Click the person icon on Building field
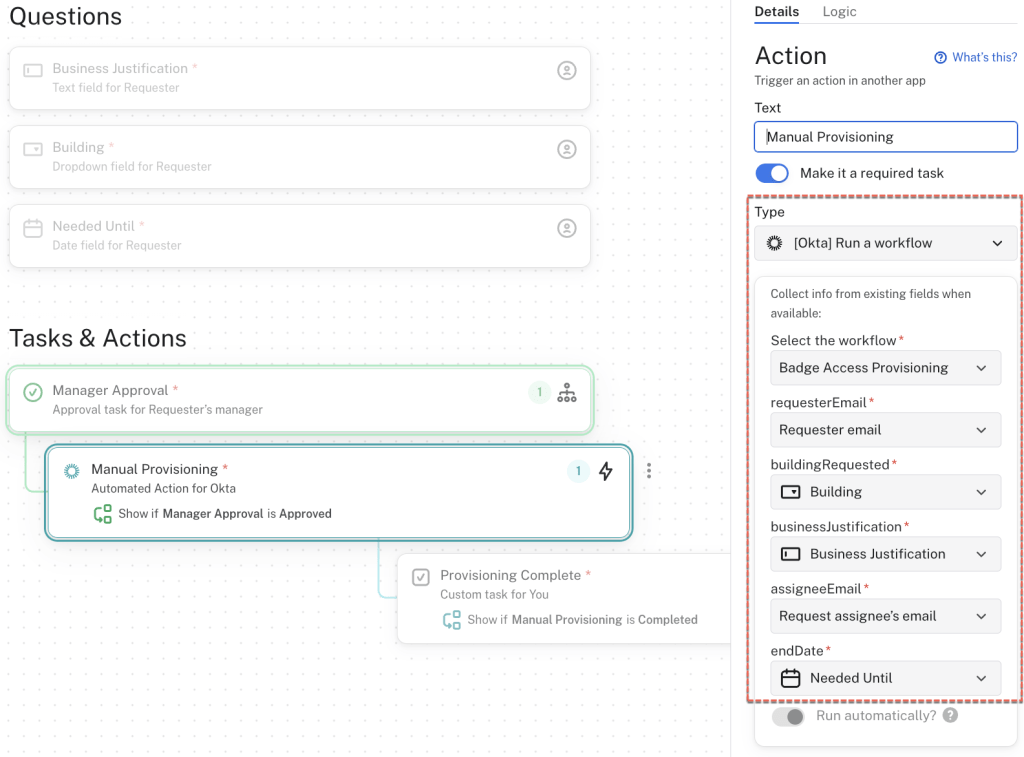Viewport: 1024px width, 757px height. pyautogui.click(x=567, y=149)
